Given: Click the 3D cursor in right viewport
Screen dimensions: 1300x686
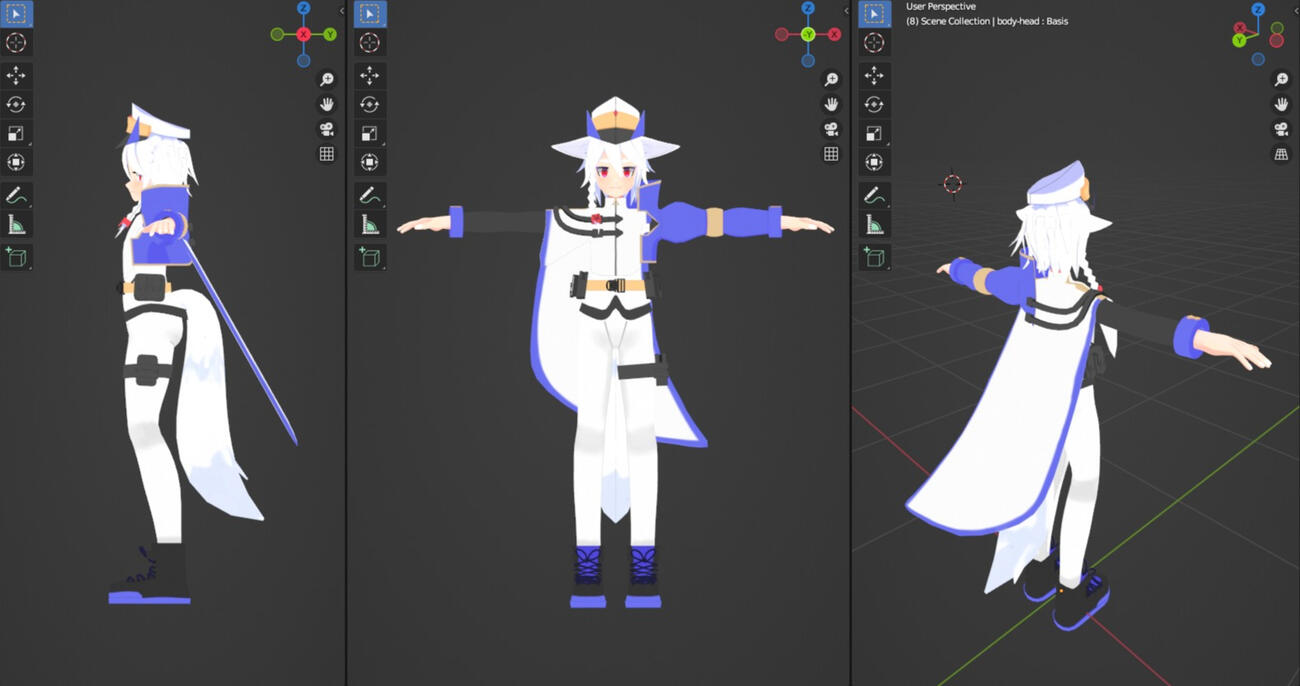Looking at the screenshot, I should (952, 183).
